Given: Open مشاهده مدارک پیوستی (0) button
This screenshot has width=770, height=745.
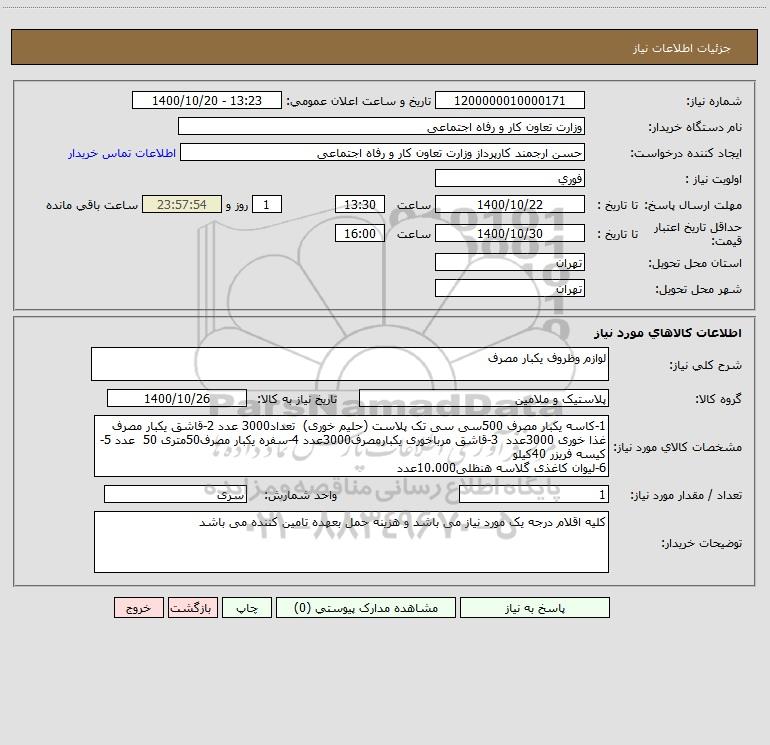Looking at the screenshot, I should 366,607.
